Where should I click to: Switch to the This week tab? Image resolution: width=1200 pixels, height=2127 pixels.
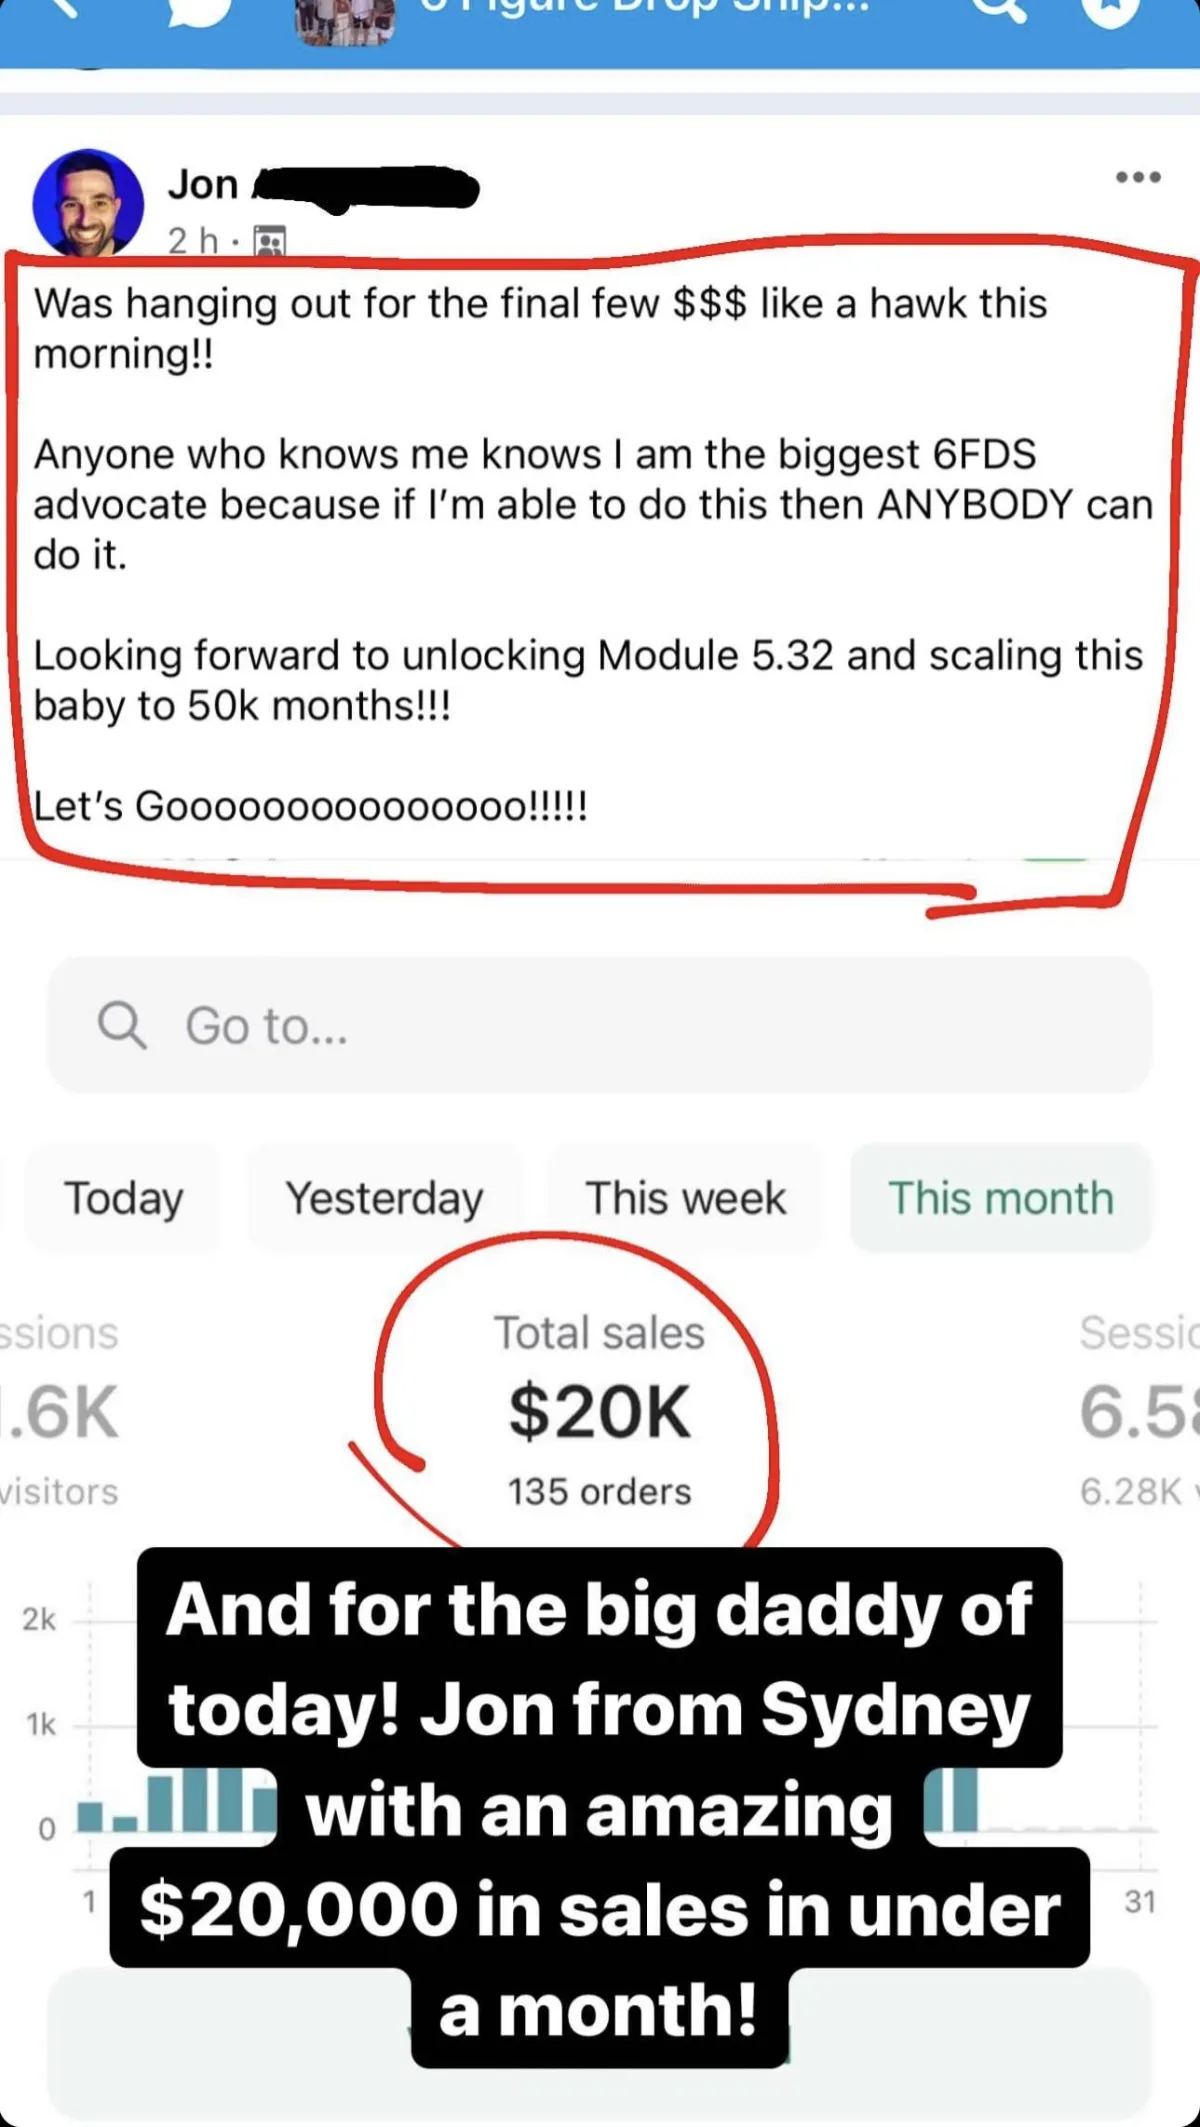click(685, 1198)
